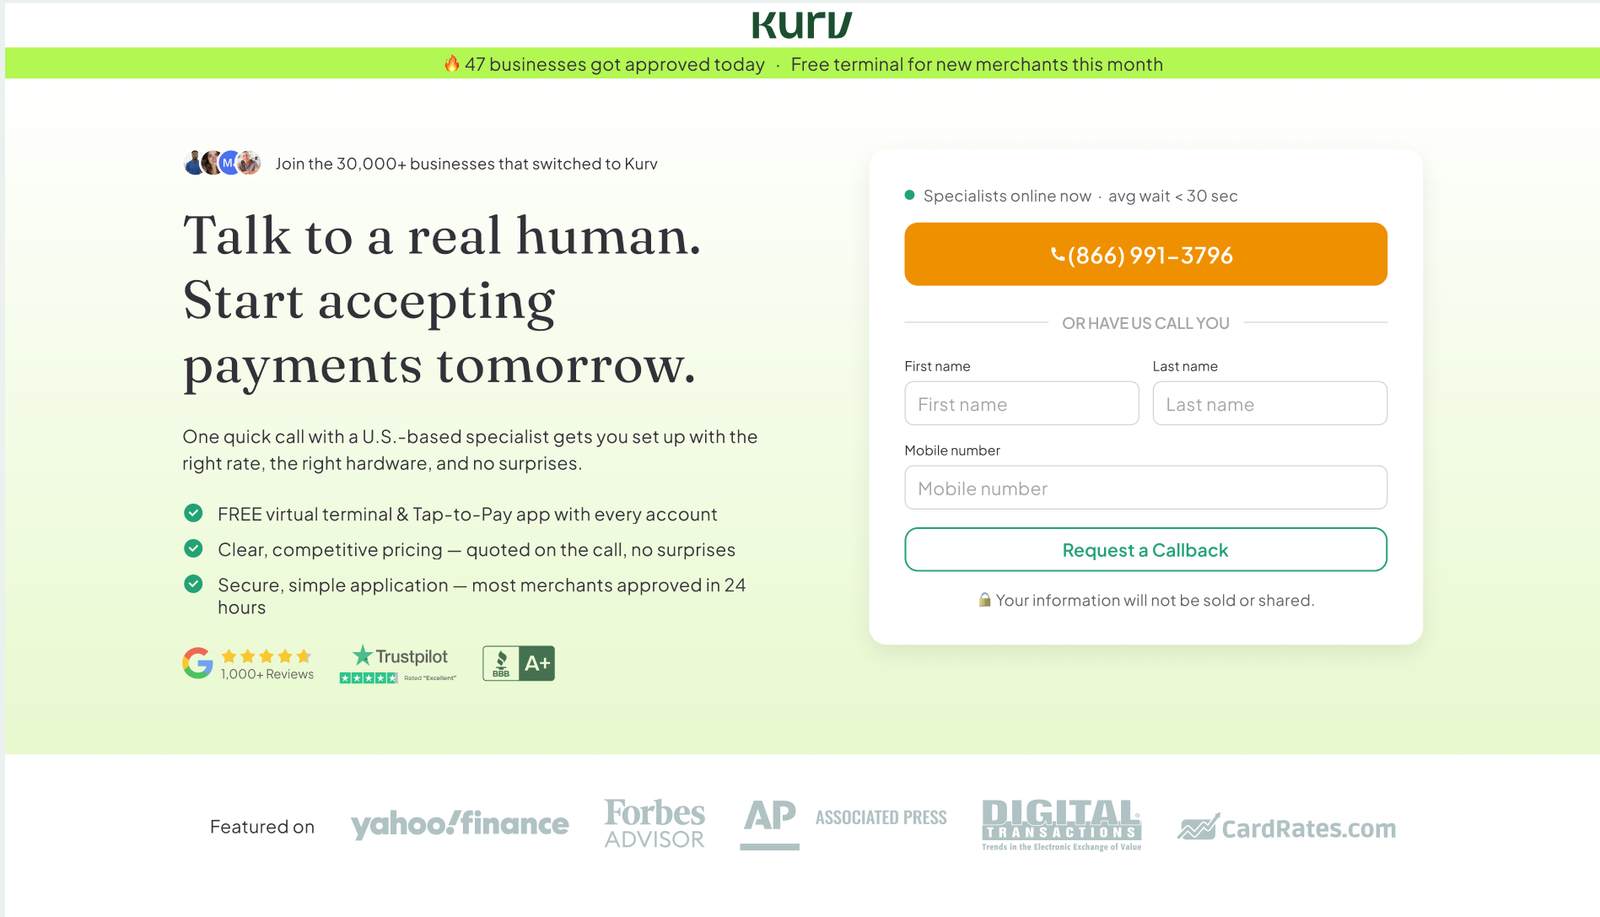Image resolution: width=1600 pixels, height=917 pixels.
Task: Click the customer avatars cluster
Action: click(223, 163)
